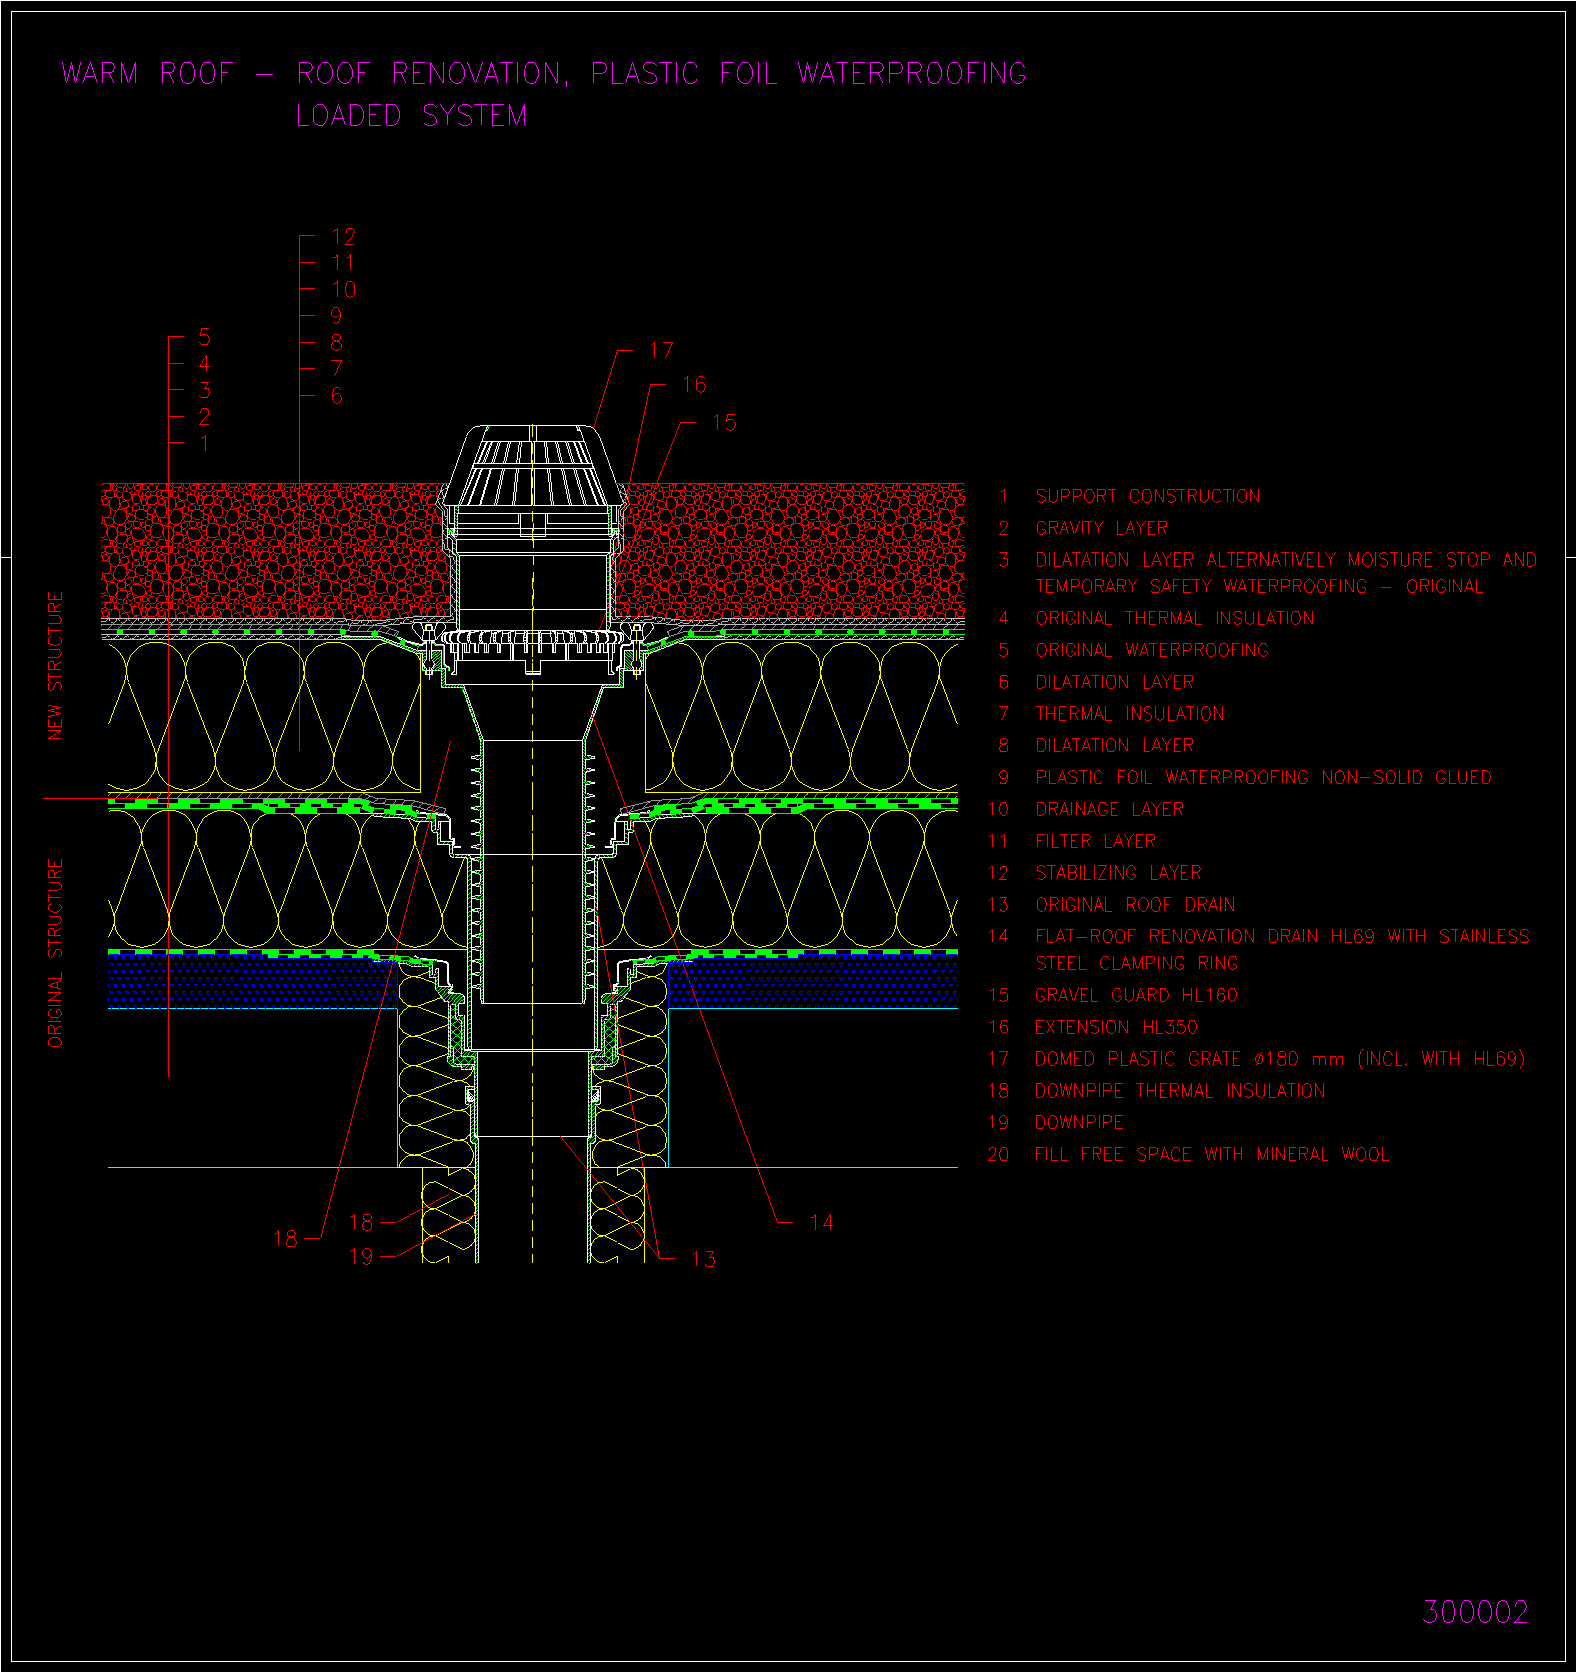Click leader callout '16' near the drain dome
The image size is (1577, 1673).
coord(694,385)
